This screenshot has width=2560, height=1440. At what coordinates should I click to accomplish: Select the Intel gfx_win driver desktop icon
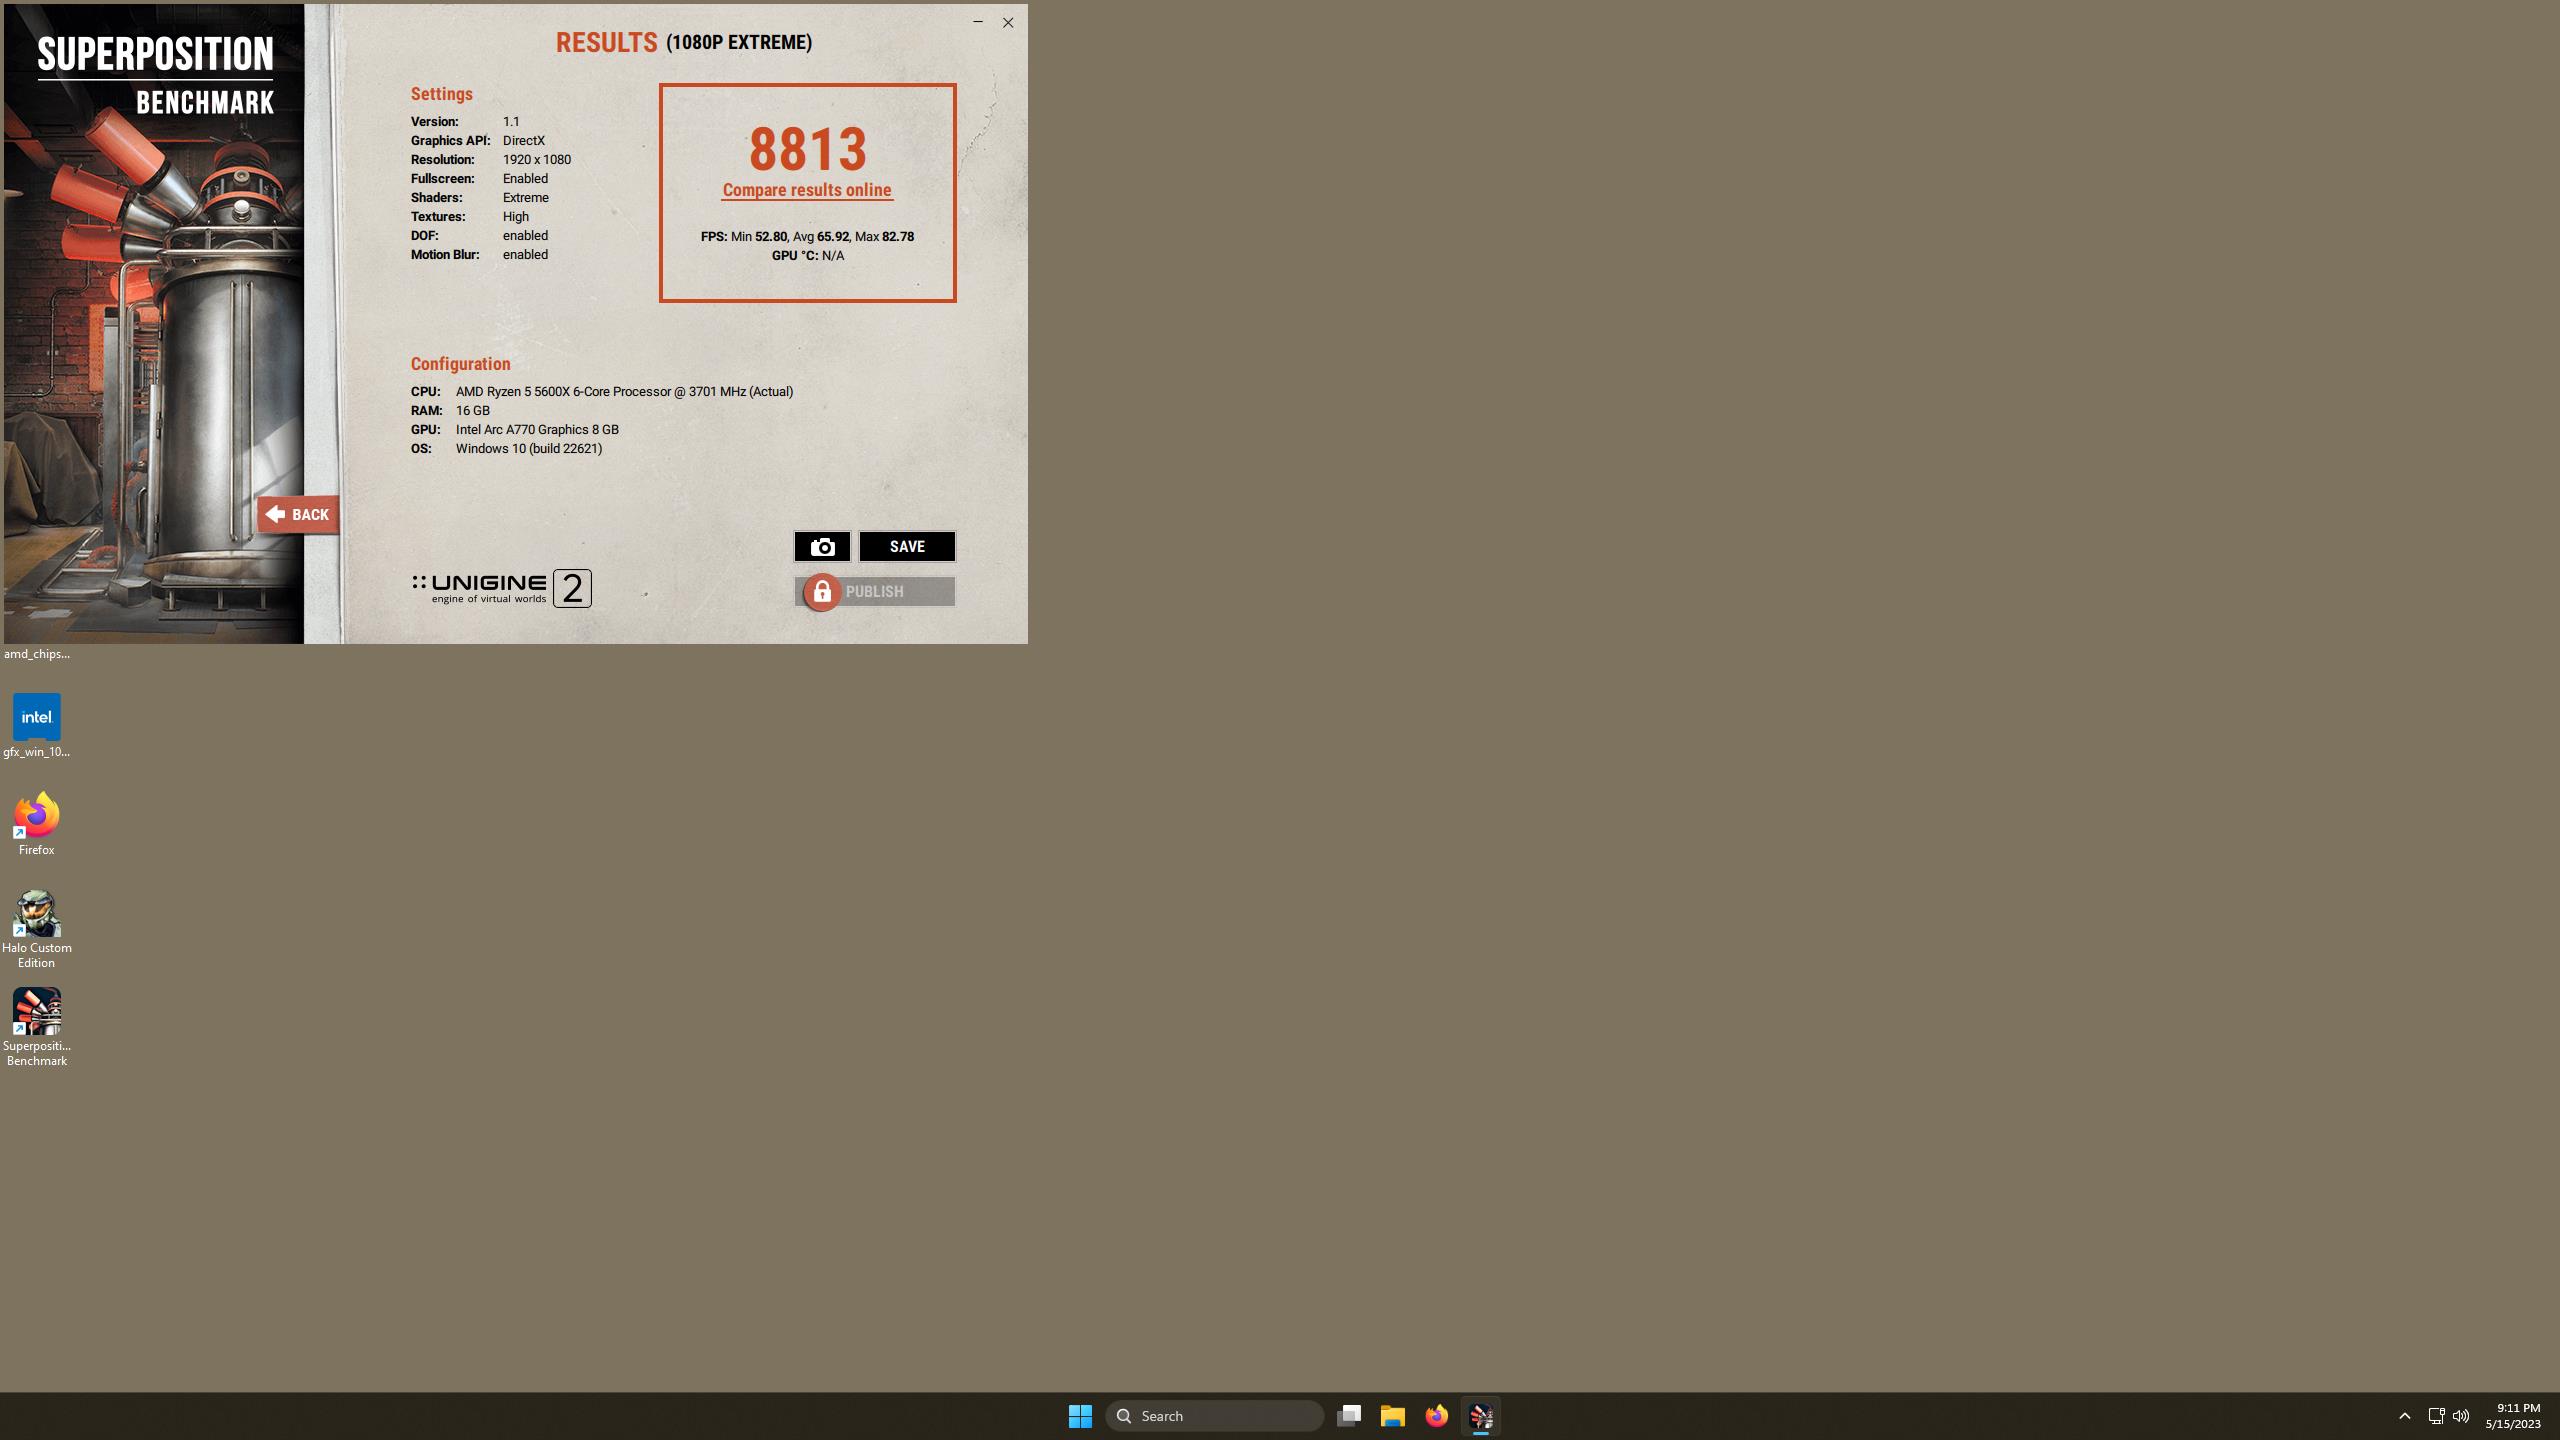(37, 726)
